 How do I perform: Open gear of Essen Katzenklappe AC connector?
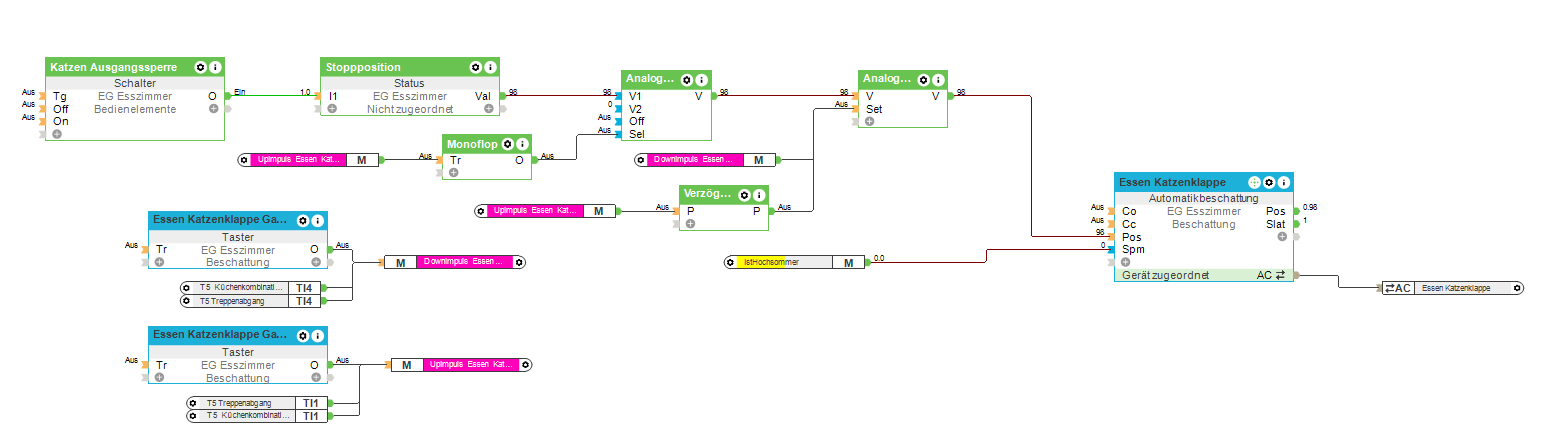click(1517, 288)
